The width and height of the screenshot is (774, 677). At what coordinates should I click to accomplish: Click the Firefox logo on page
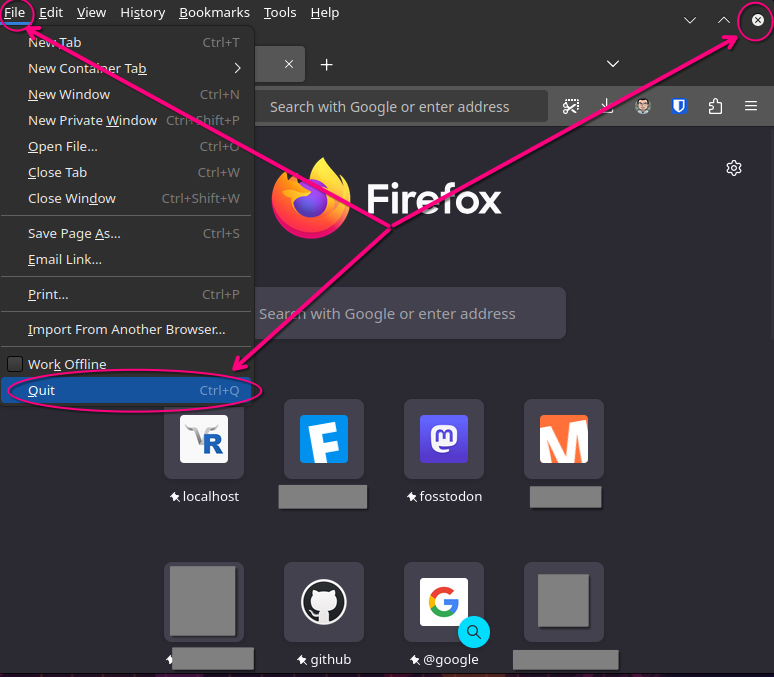[311, 198]
